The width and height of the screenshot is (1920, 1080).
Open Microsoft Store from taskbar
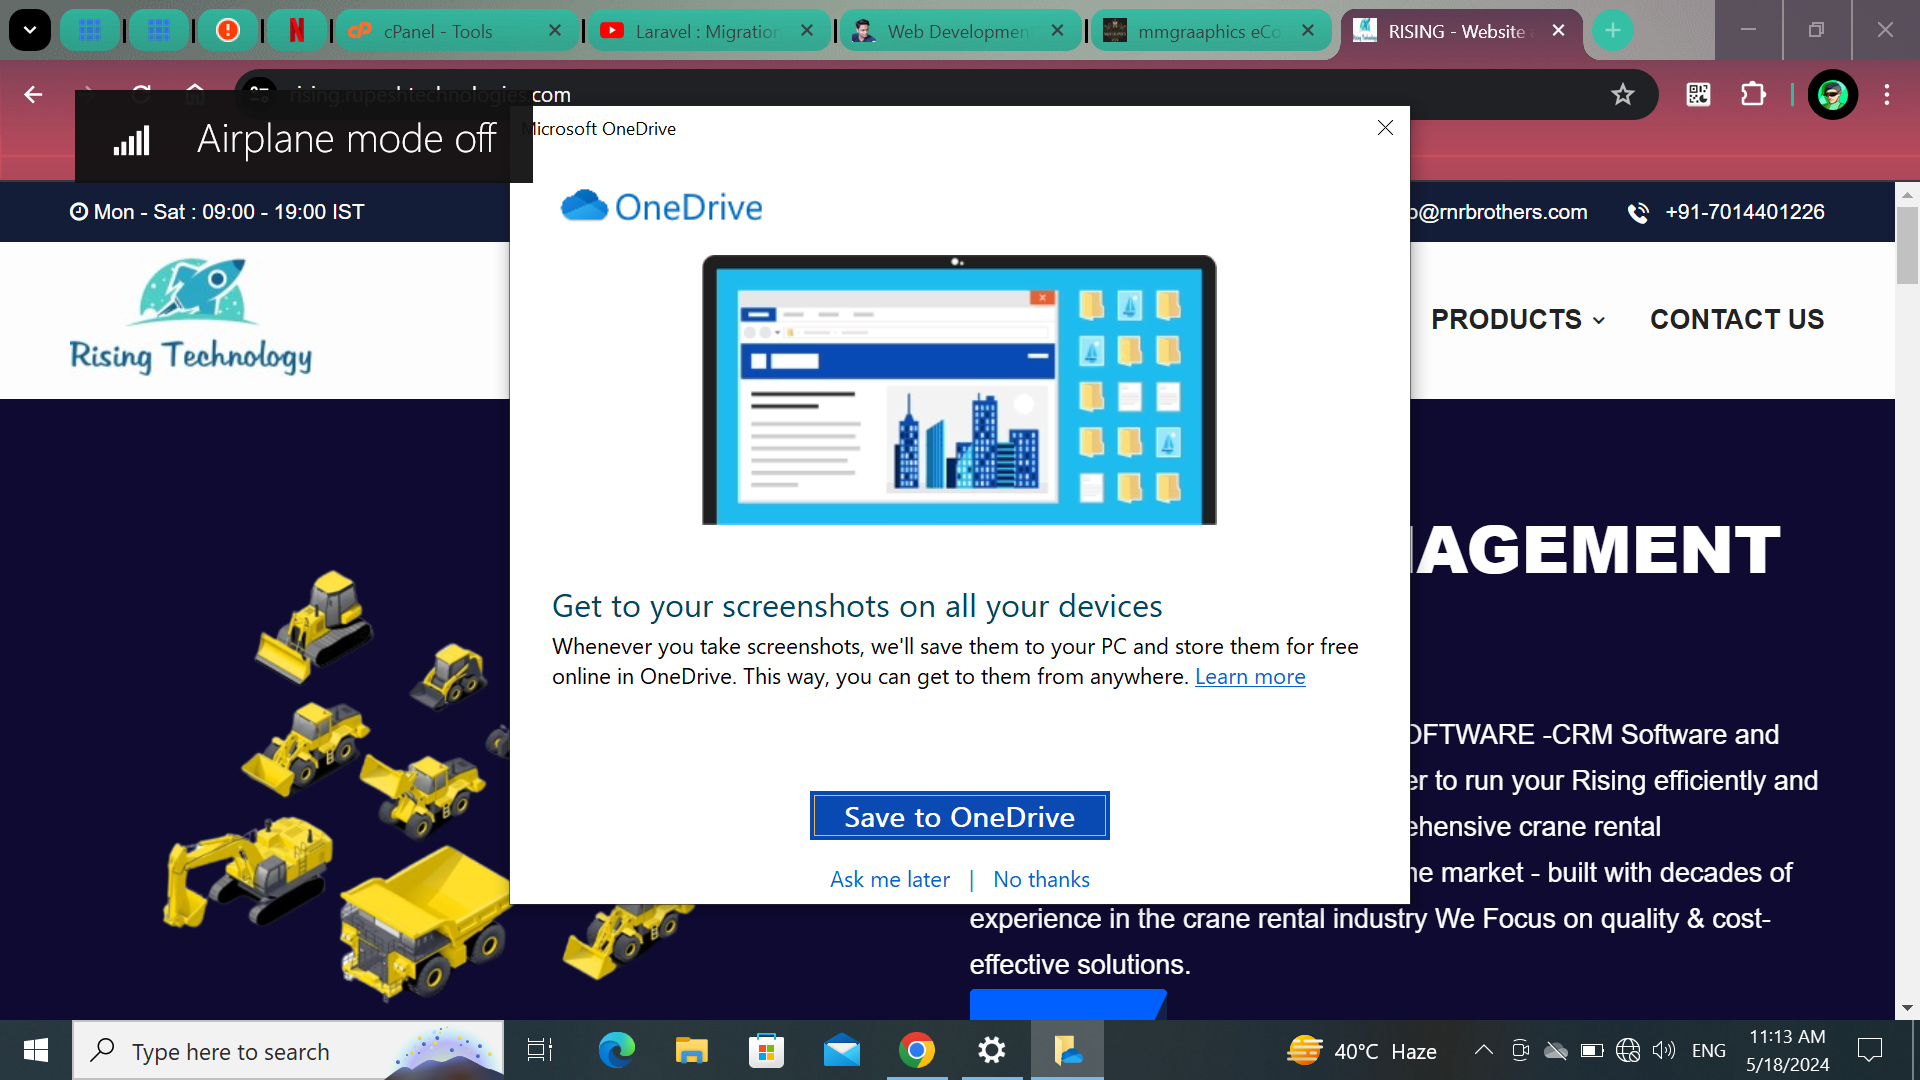click(766, 1050)
